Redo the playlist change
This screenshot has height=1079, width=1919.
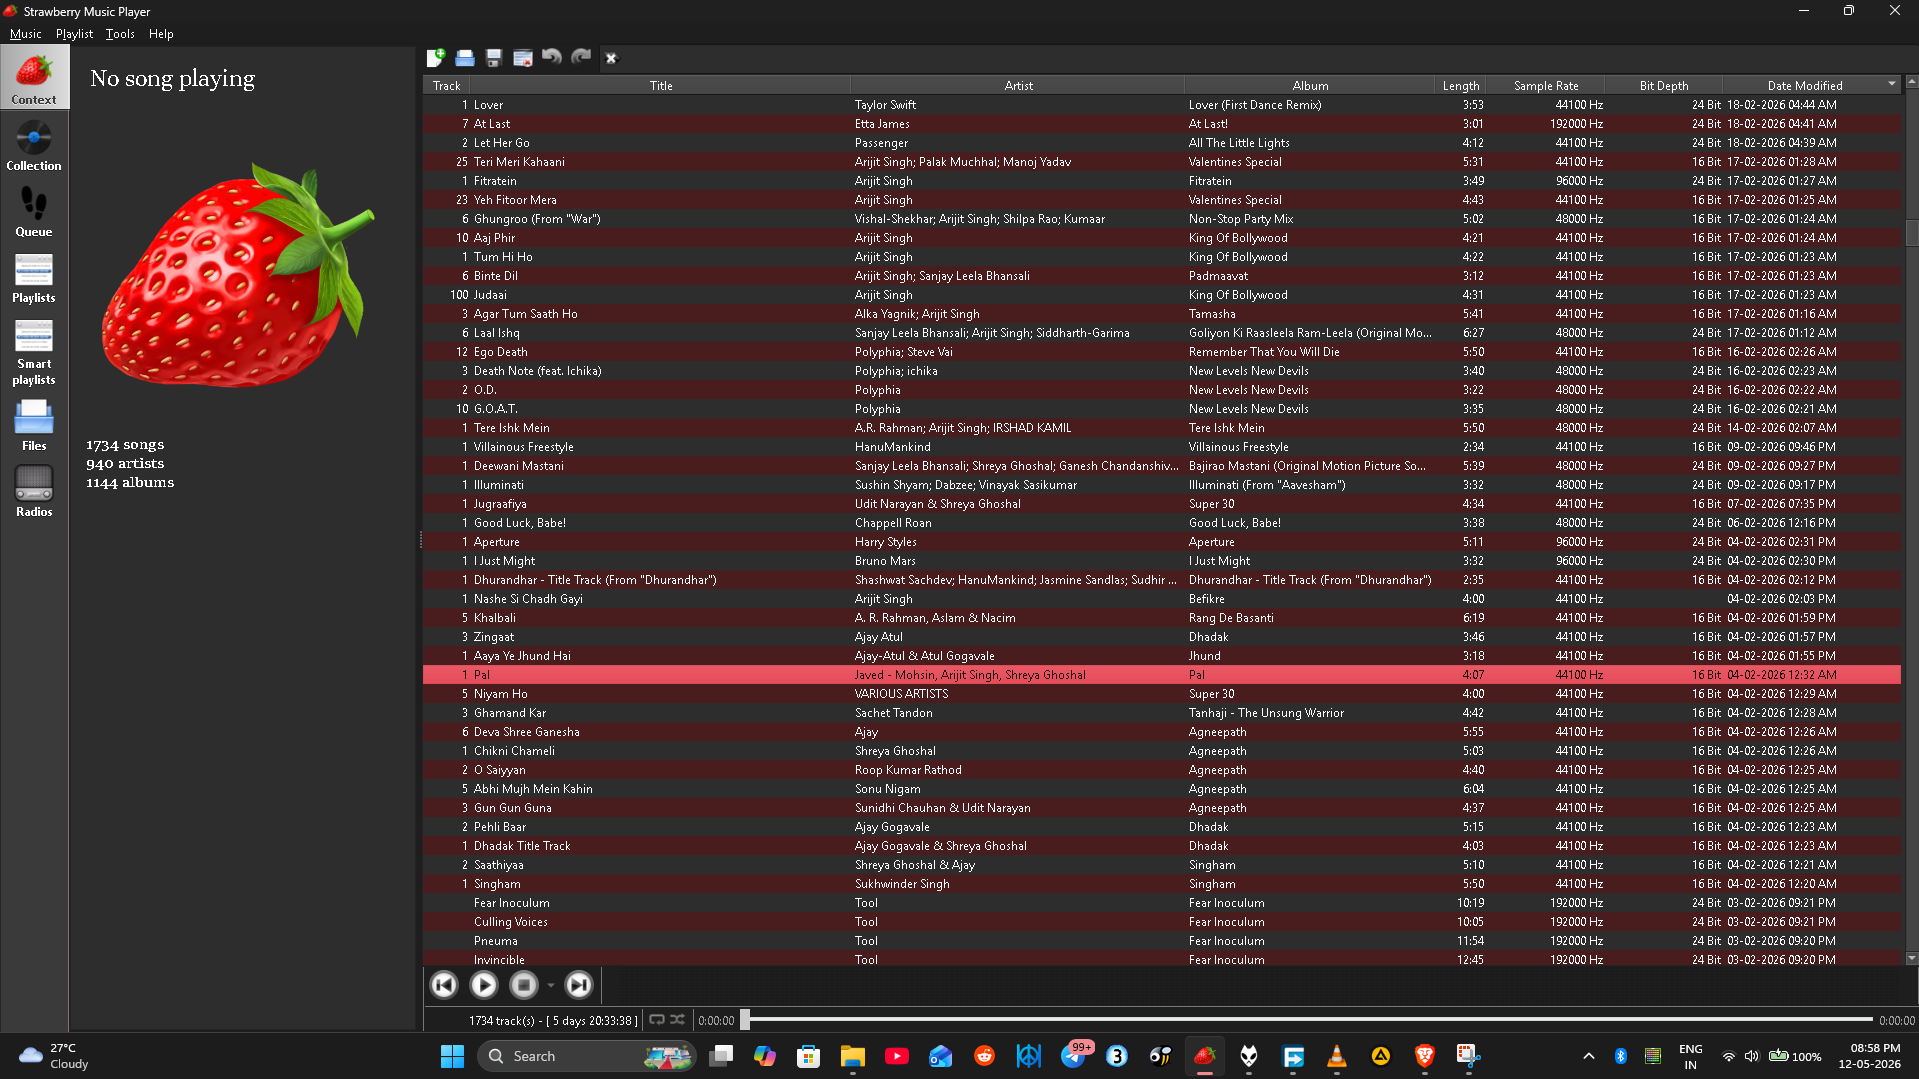pos(581,58)
